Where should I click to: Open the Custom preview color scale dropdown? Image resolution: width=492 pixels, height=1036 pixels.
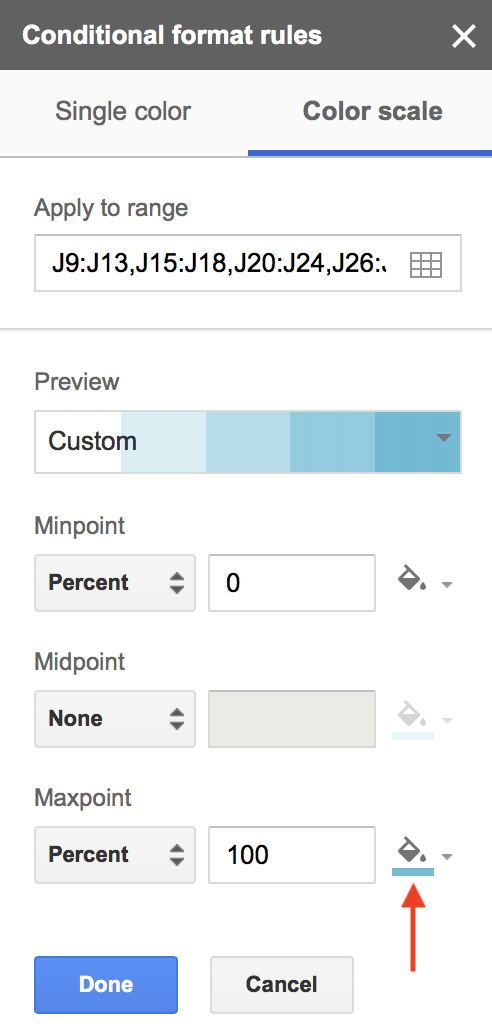(248, 442)
